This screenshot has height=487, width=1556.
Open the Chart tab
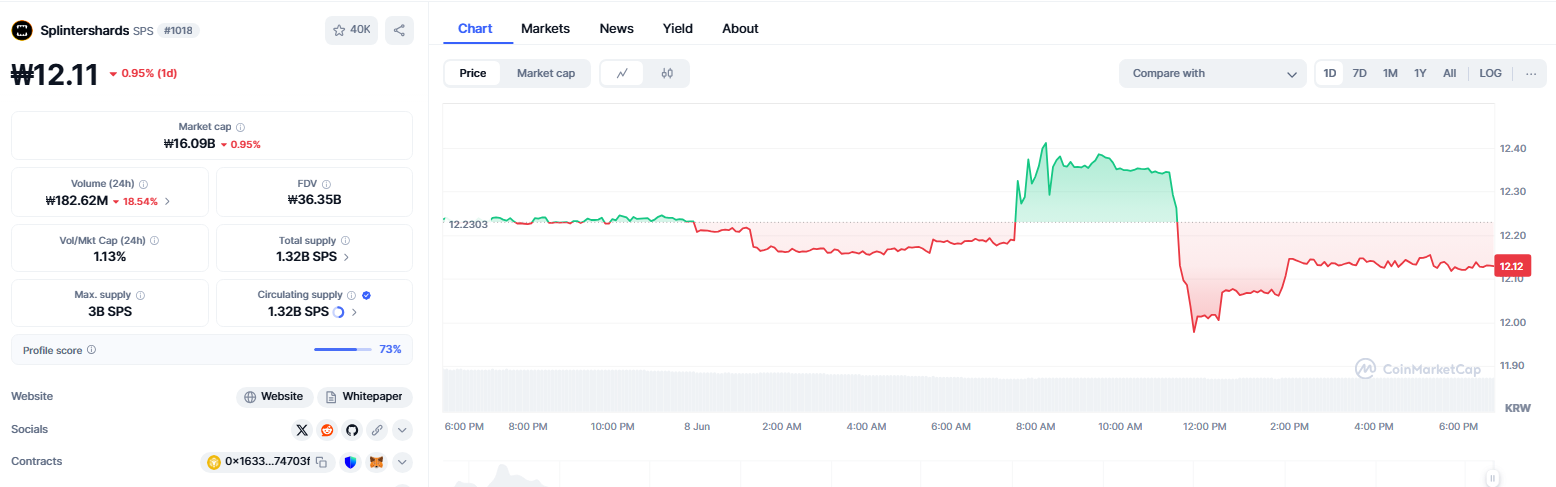(x=475, y=28)
